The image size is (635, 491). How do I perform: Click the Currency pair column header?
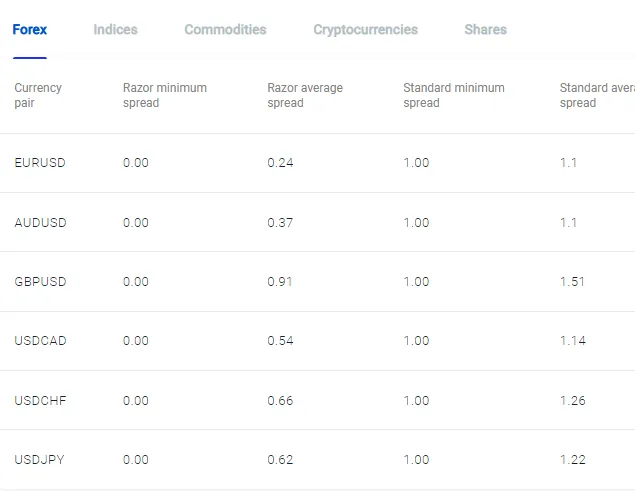point(38,95)
